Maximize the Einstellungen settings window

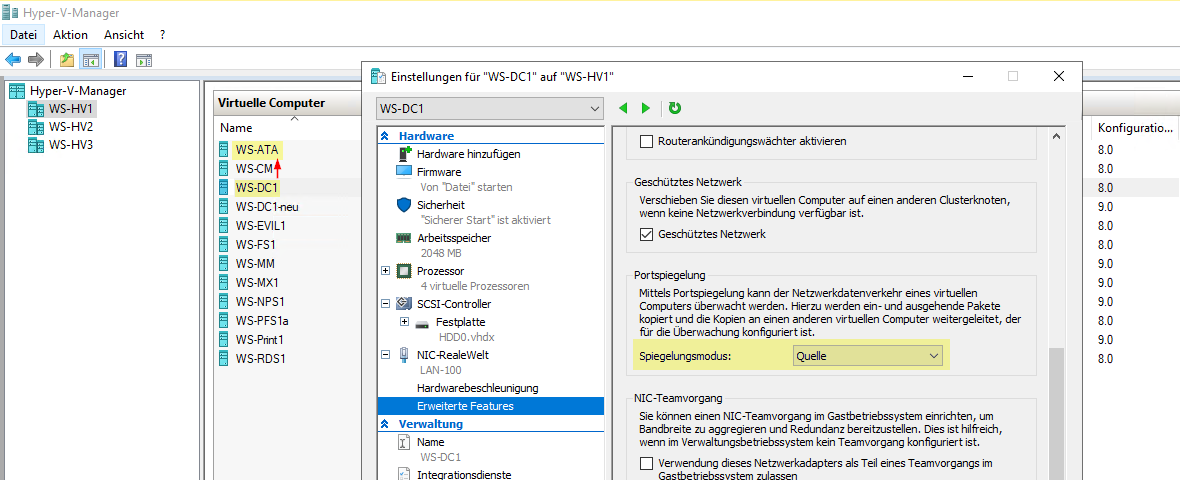pyautogui.click(x=1013, y=76)
